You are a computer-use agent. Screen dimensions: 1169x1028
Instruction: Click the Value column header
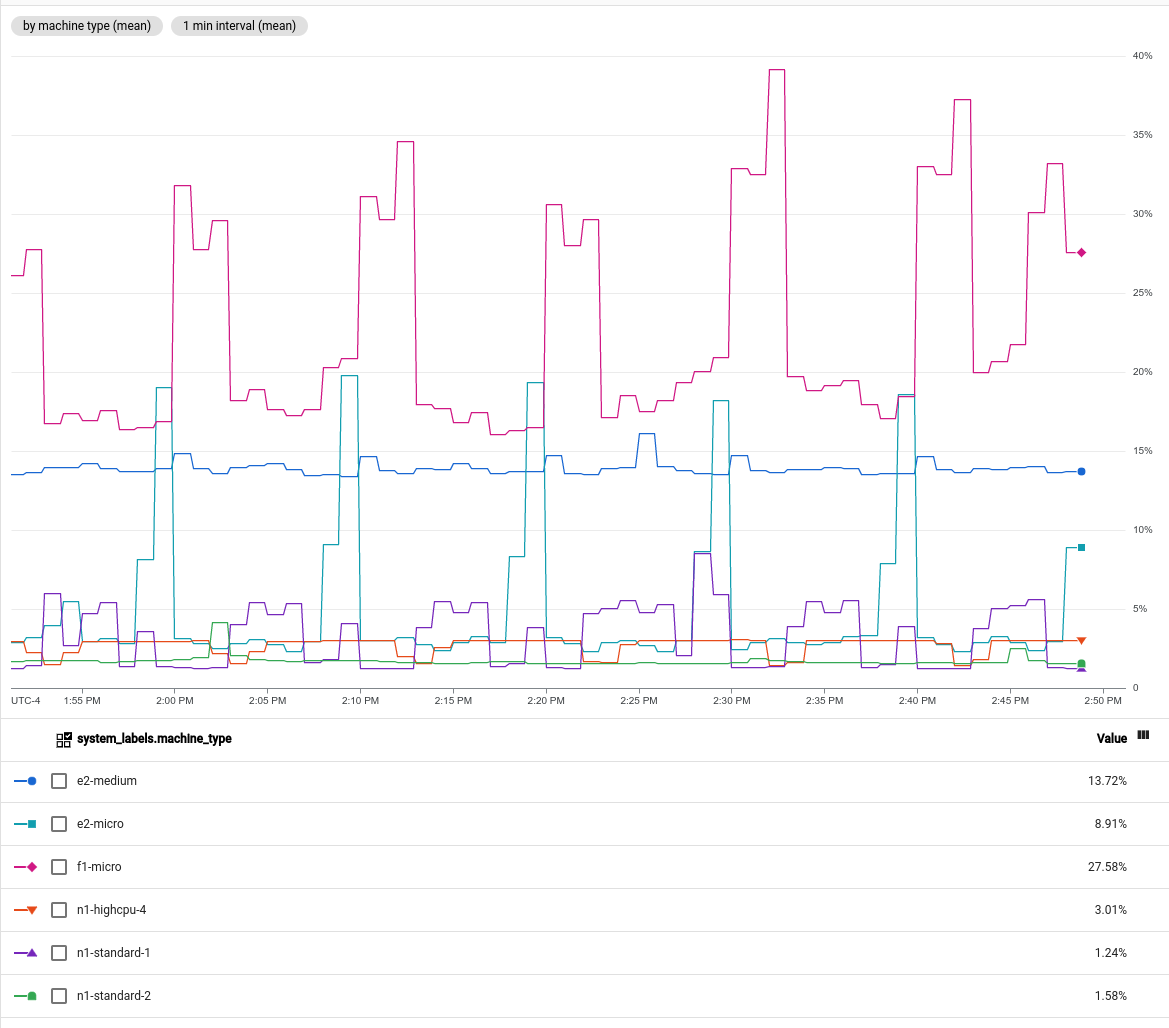(1111, 738)
